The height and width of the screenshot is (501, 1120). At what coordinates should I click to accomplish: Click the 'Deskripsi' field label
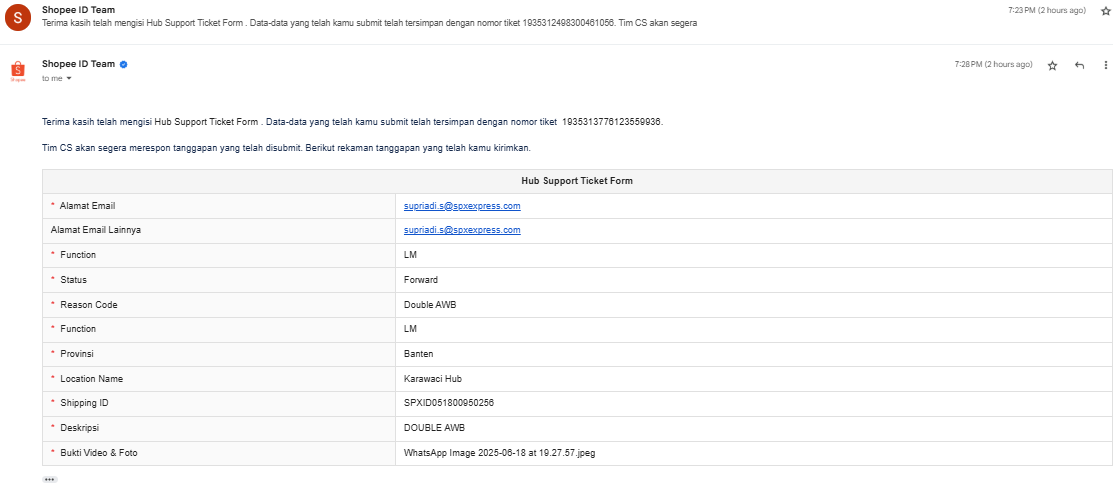[x=79, y=427]
